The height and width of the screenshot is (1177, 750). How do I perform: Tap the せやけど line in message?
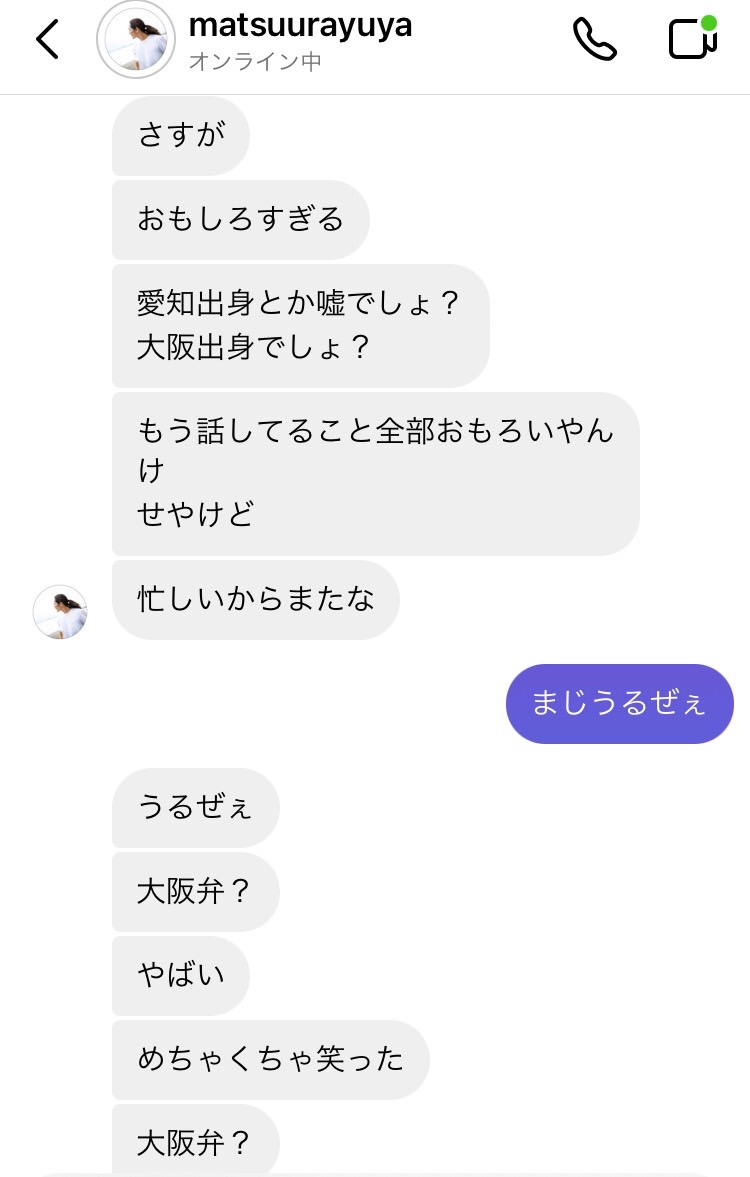point(196,514)
